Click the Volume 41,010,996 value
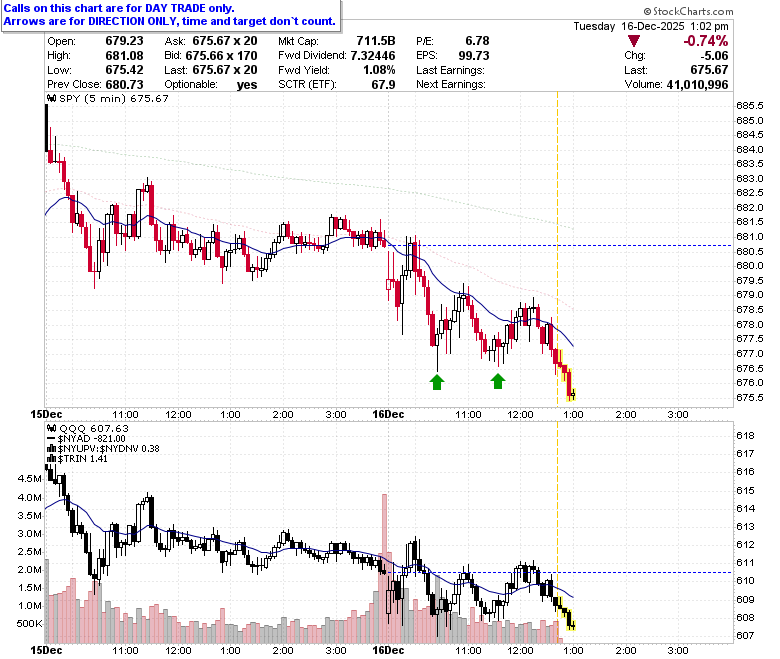Screen dimensions: 780x659 697,85
